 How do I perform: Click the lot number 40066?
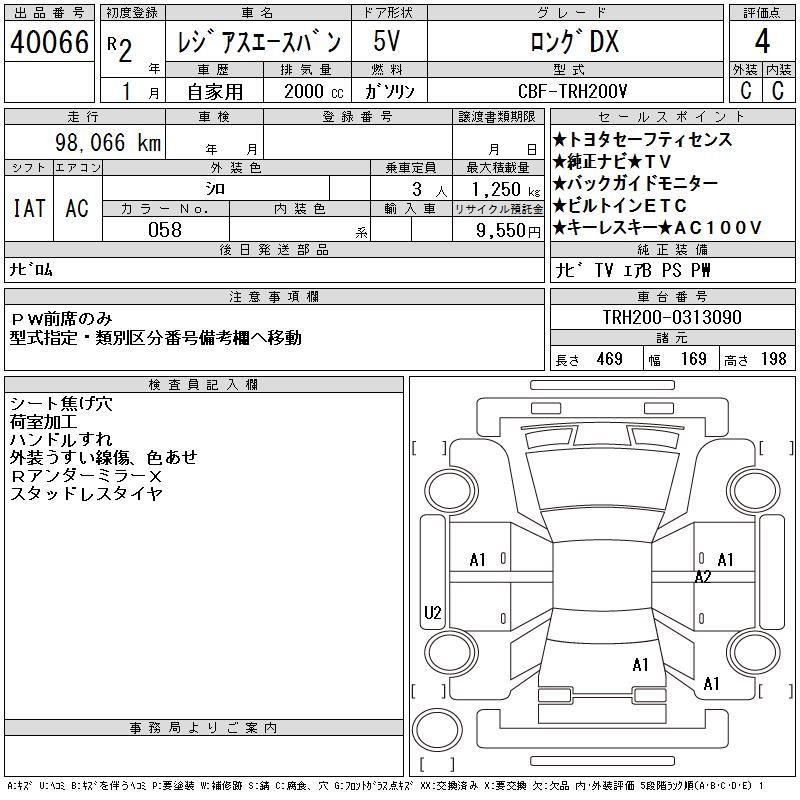[x=49, y=43]
